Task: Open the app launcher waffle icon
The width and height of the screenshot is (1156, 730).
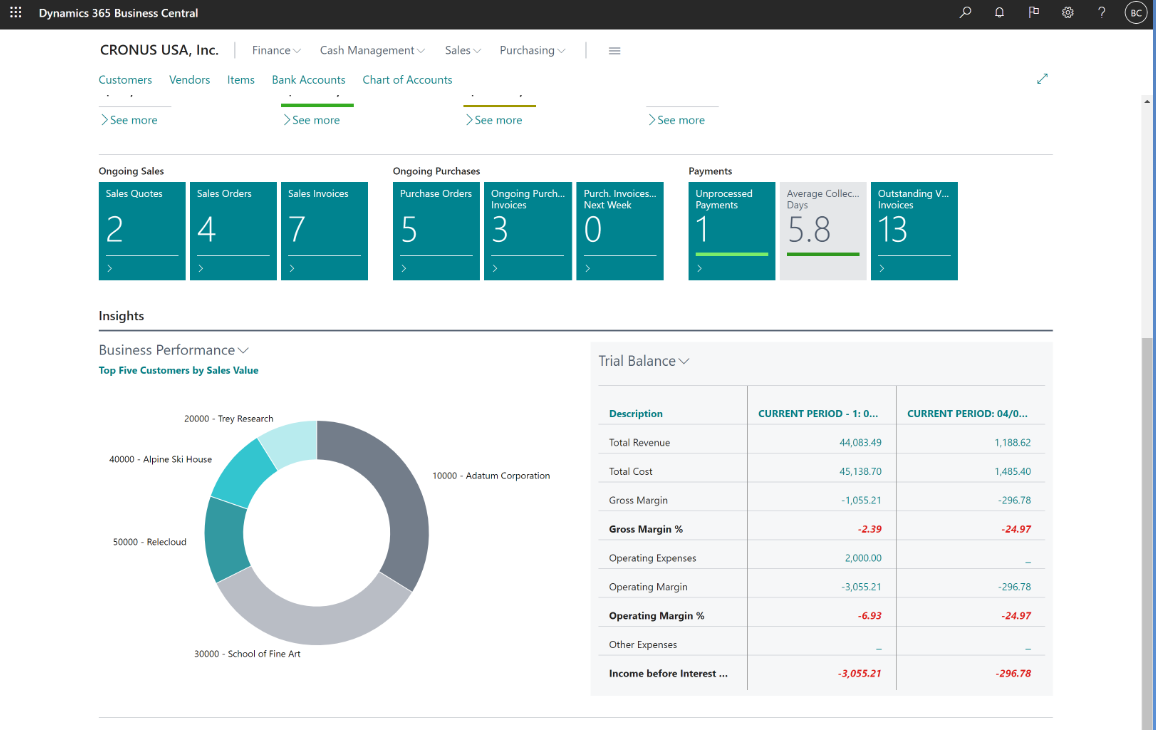Action: coord(15,13)
